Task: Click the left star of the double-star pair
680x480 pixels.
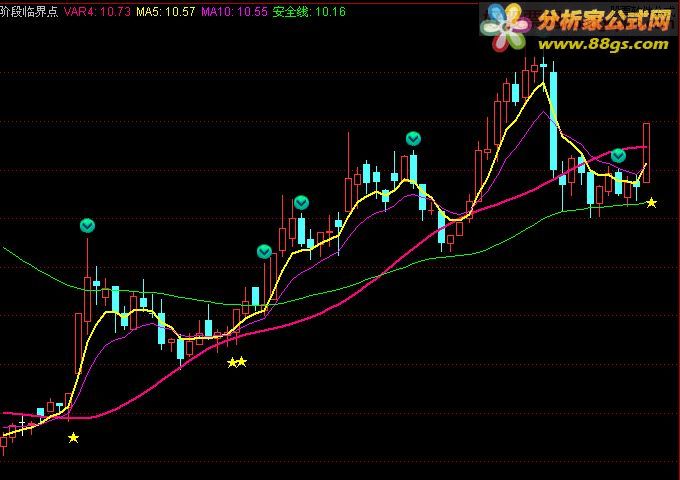Action: 232,362
